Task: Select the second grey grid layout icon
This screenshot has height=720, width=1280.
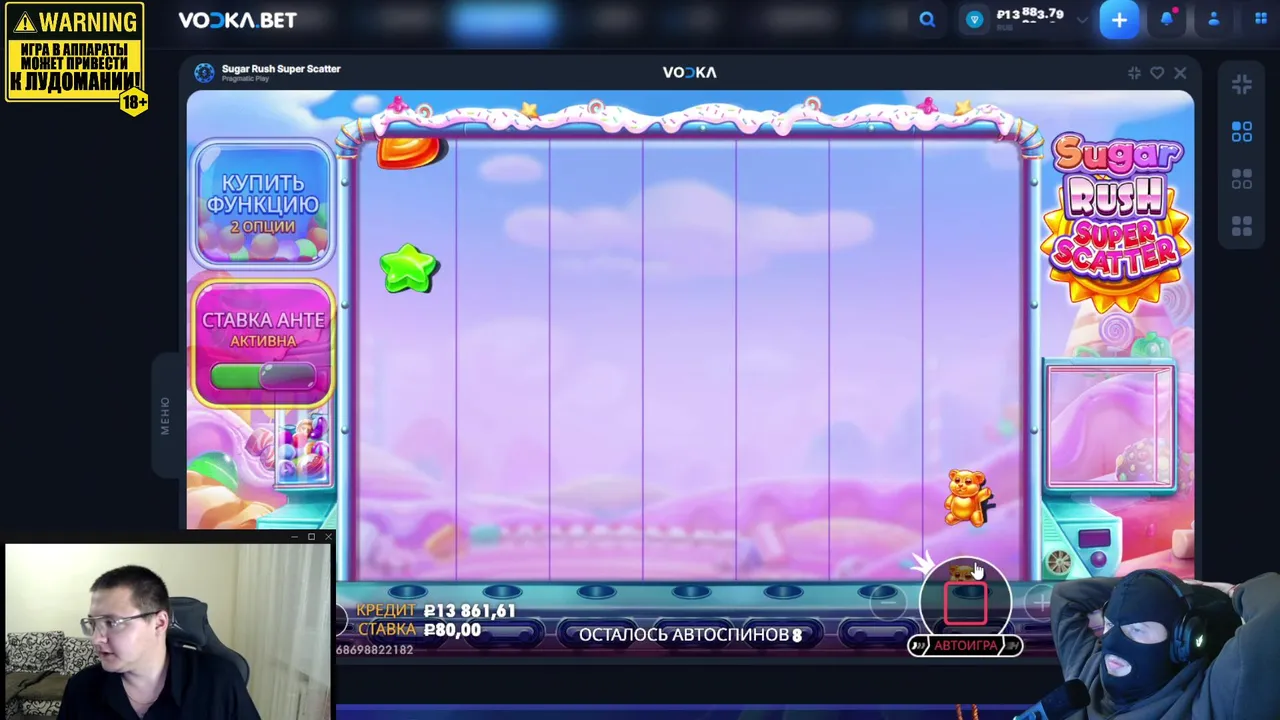Action: tap(1242, 179)
